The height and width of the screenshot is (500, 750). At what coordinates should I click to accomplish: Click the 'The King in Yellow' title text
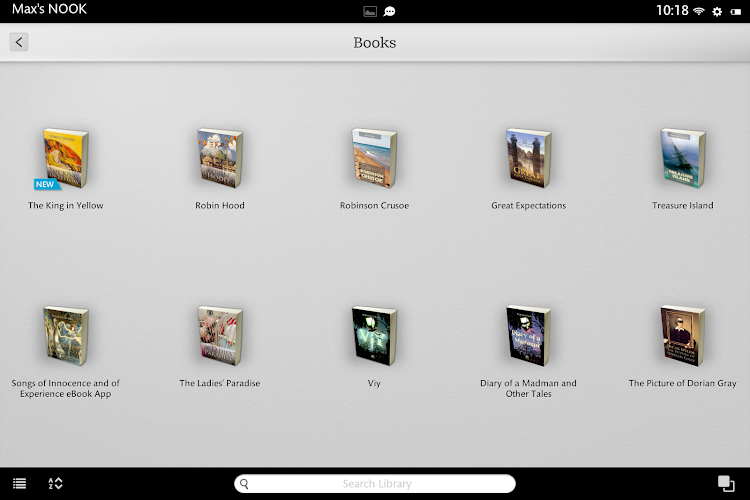[66, 205]
